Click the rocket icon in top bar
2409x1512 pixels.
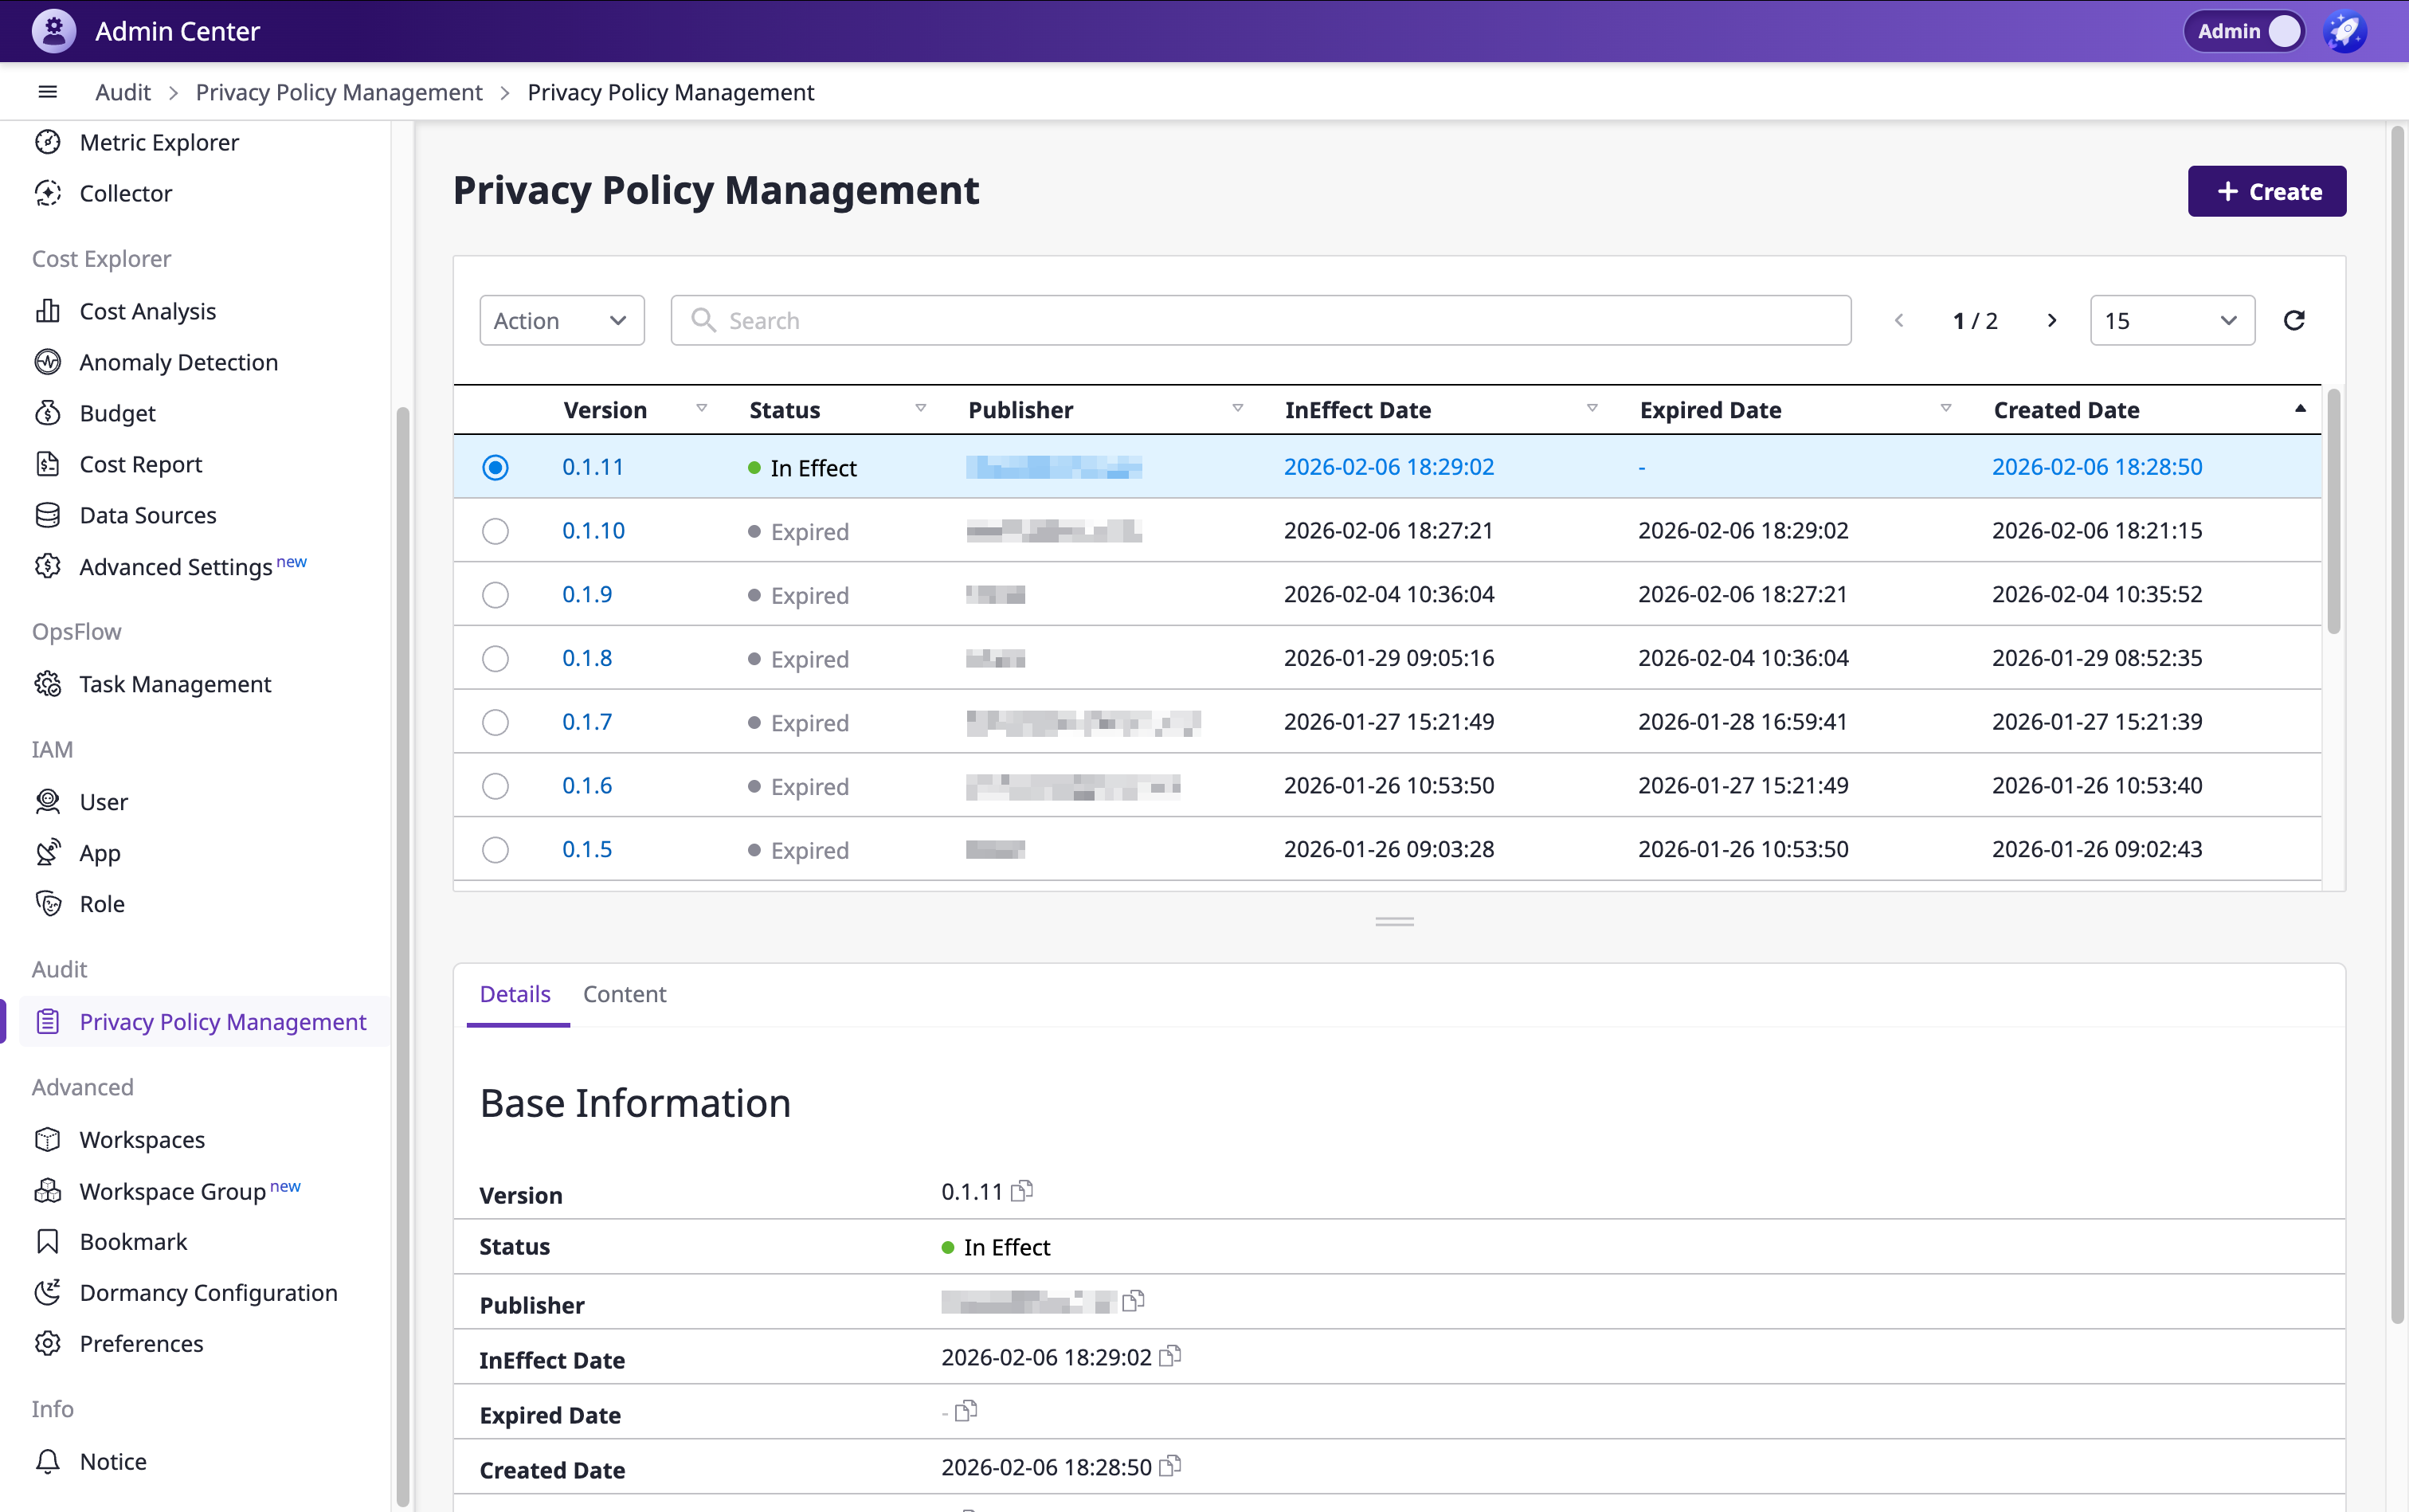(x=2344, y=32)
